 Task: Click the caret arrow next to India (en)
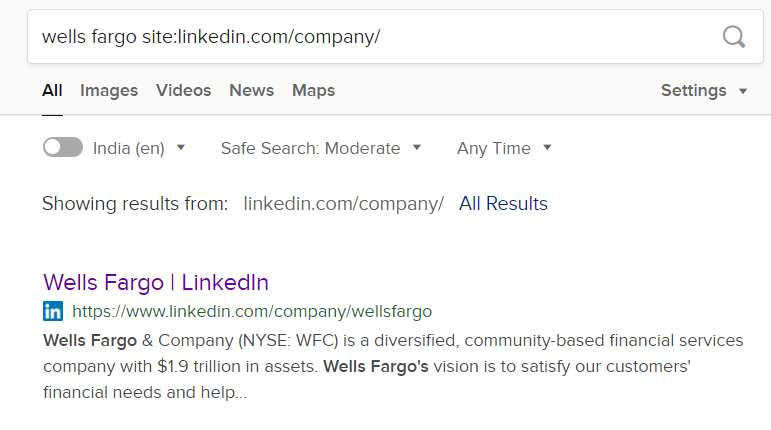click(180, 147)
